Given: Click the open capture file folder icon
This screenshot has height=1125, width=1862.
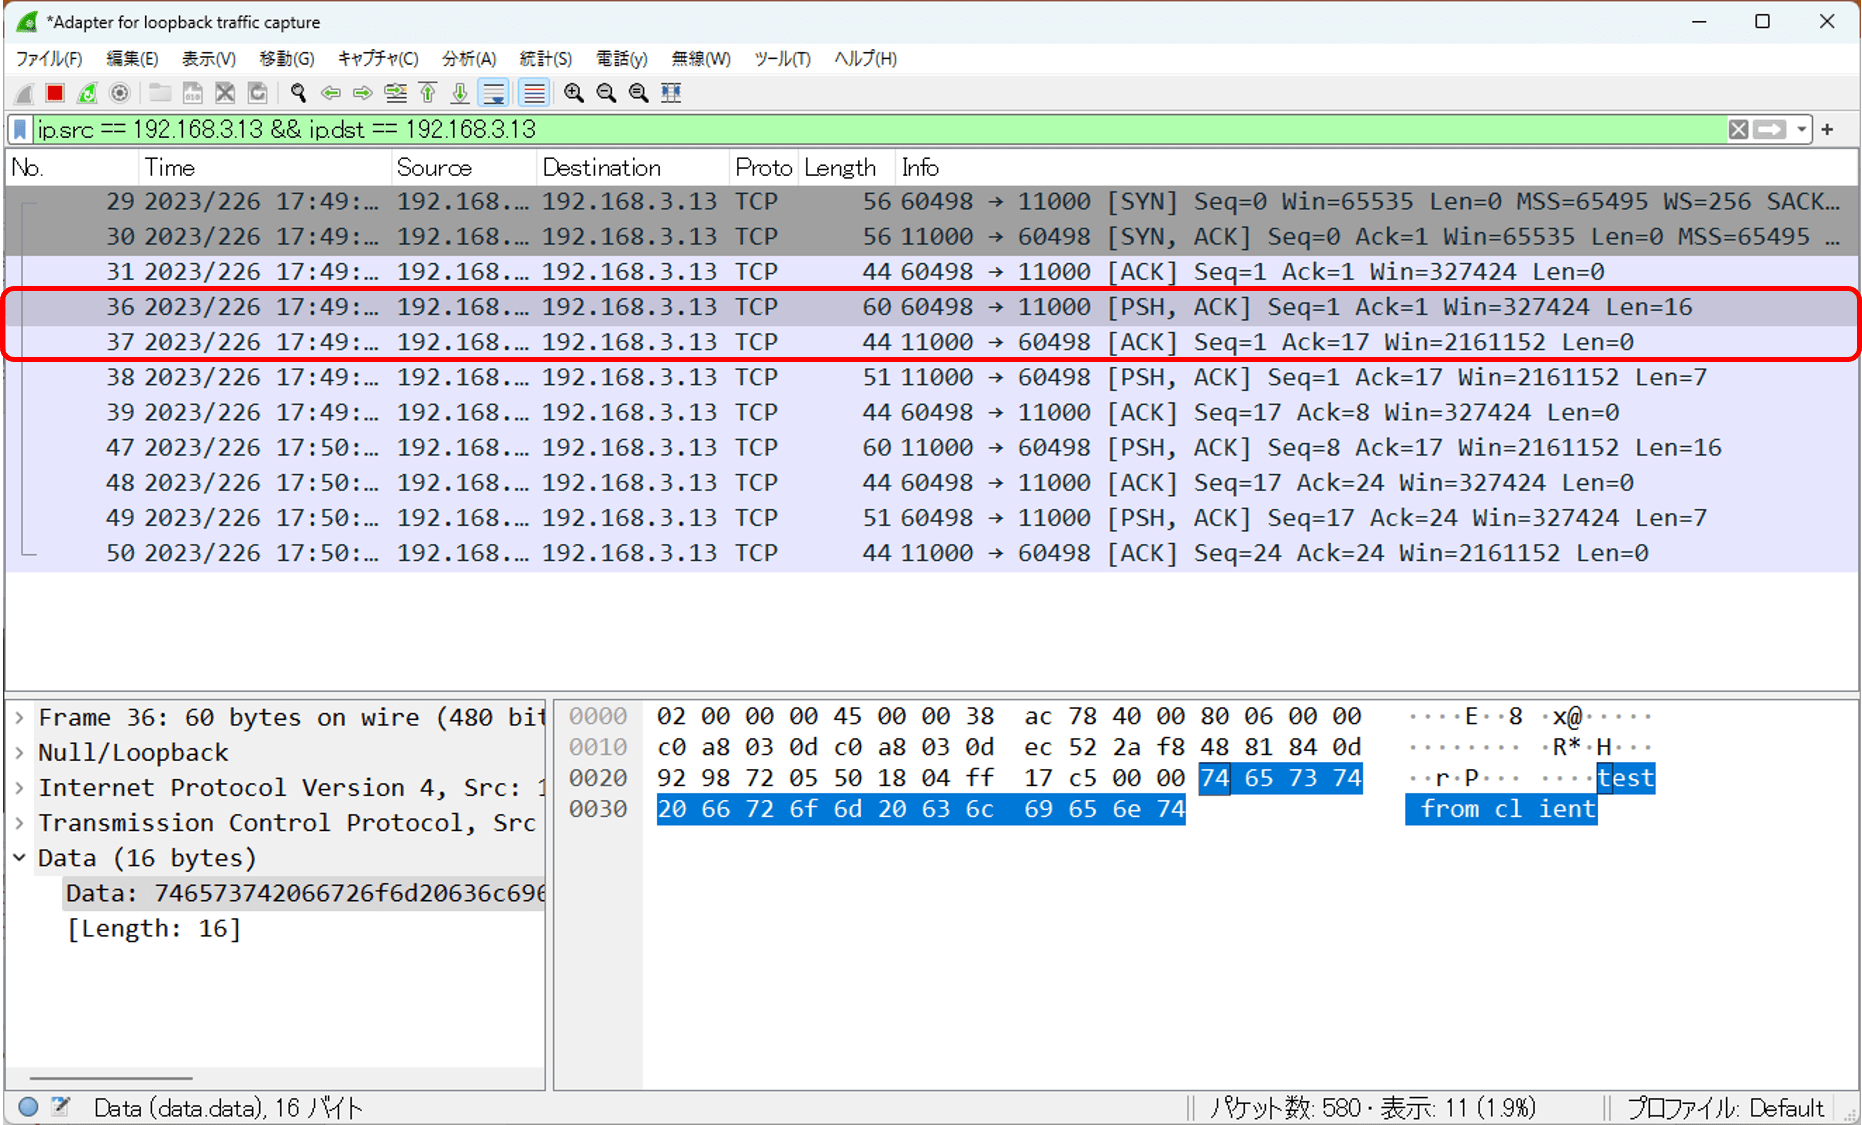Looking at the screenshot, I should pyautogui.click(x=159, y=93).
